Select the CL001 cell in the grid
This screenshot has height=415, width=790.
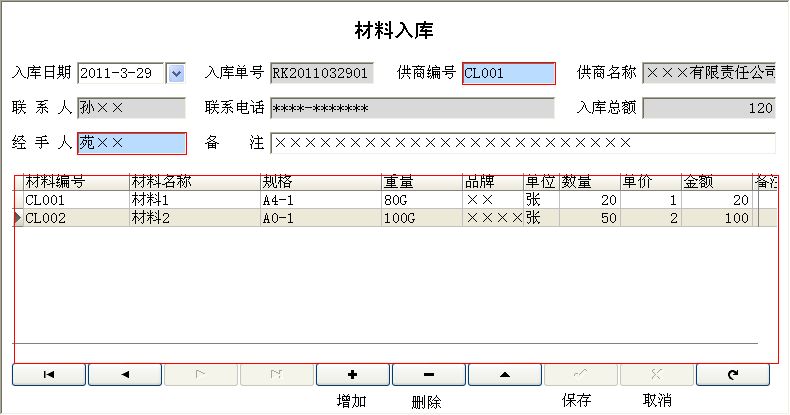point(77,200)
